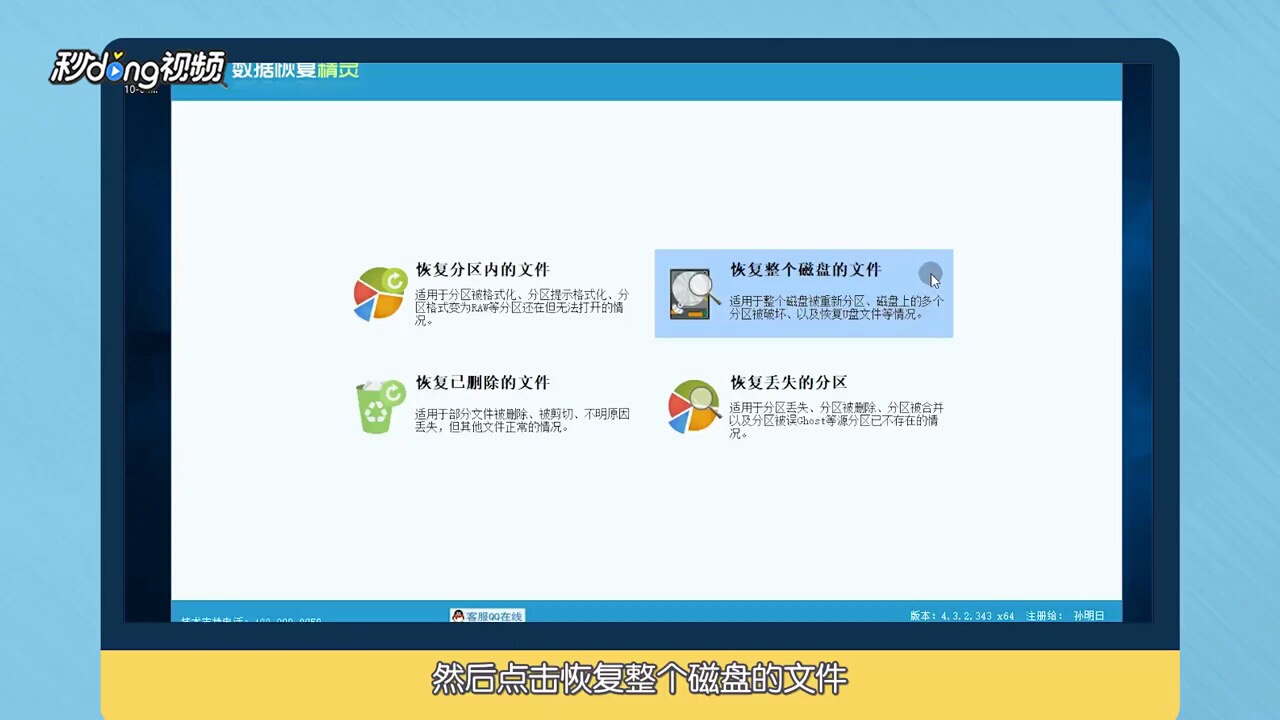Image resolution: width=1280 pixels, height=720 pixels.
Task: Click the description text under 恢复丢失的分区
Action: [836, 421]
